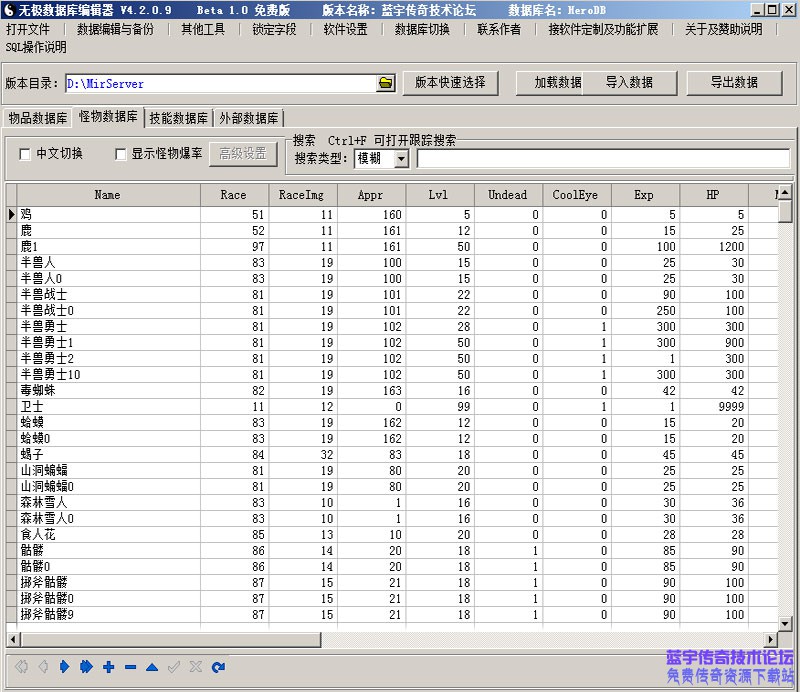Navigate to the first record
The image size is (800, 692).
coord(22,668)
